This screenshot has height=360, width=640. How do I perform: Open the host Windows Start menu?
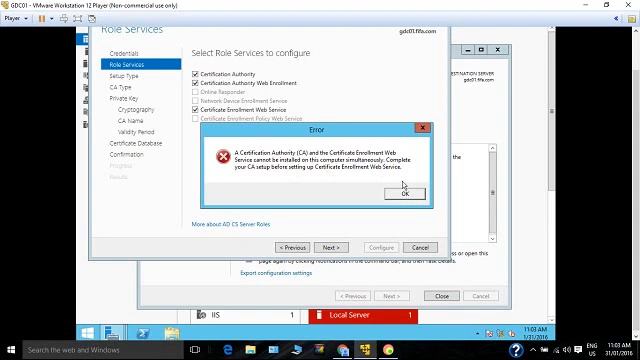[x=11, y=350]
